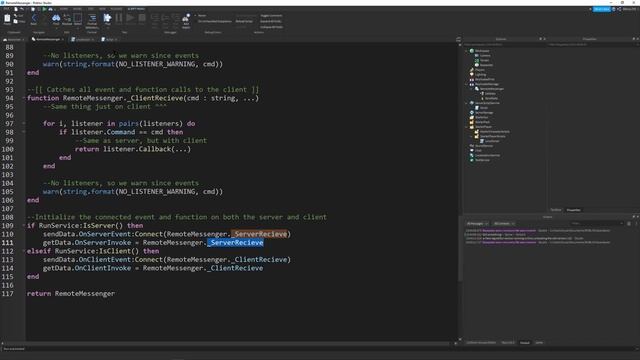Switch to the Script editor tab

[x=109, y=39]
